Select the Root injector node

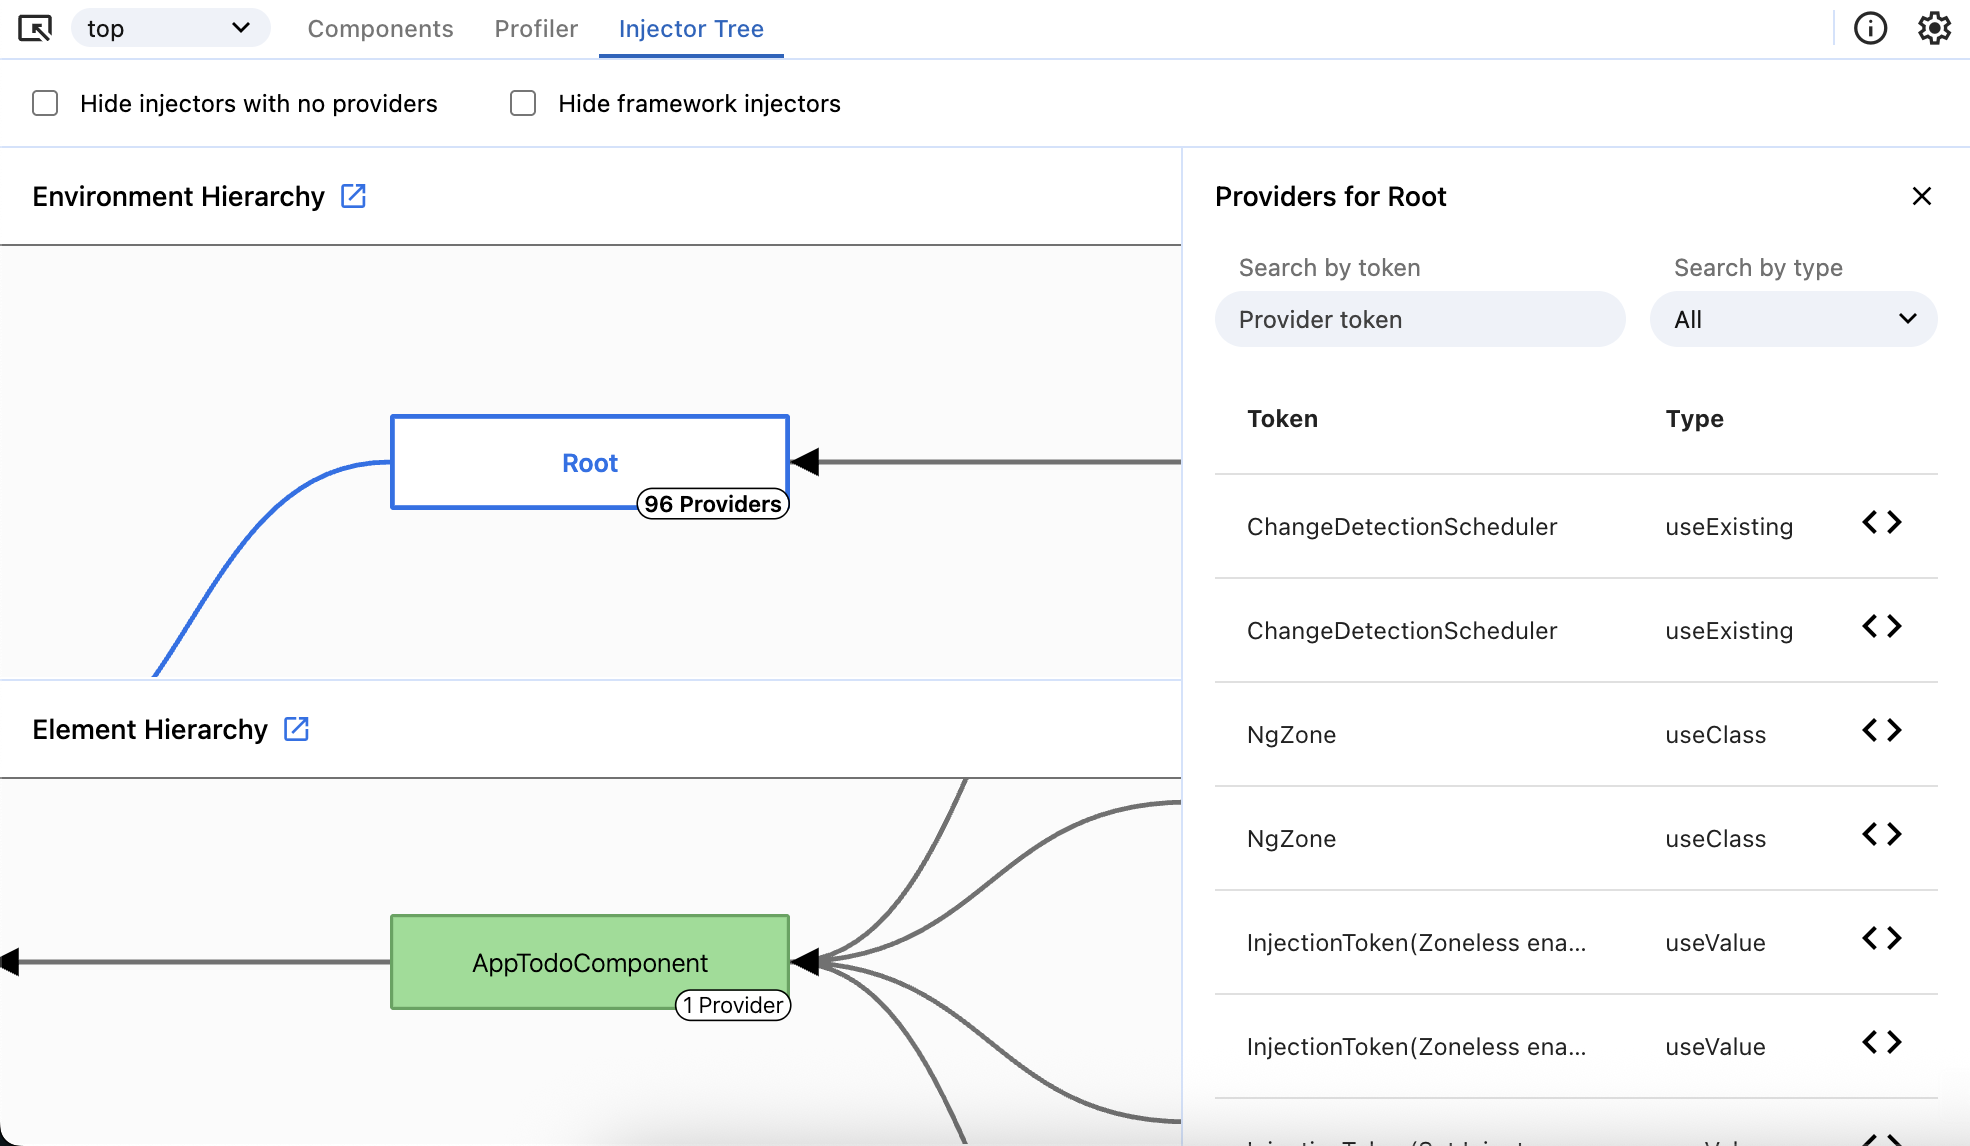pos(589,462)
